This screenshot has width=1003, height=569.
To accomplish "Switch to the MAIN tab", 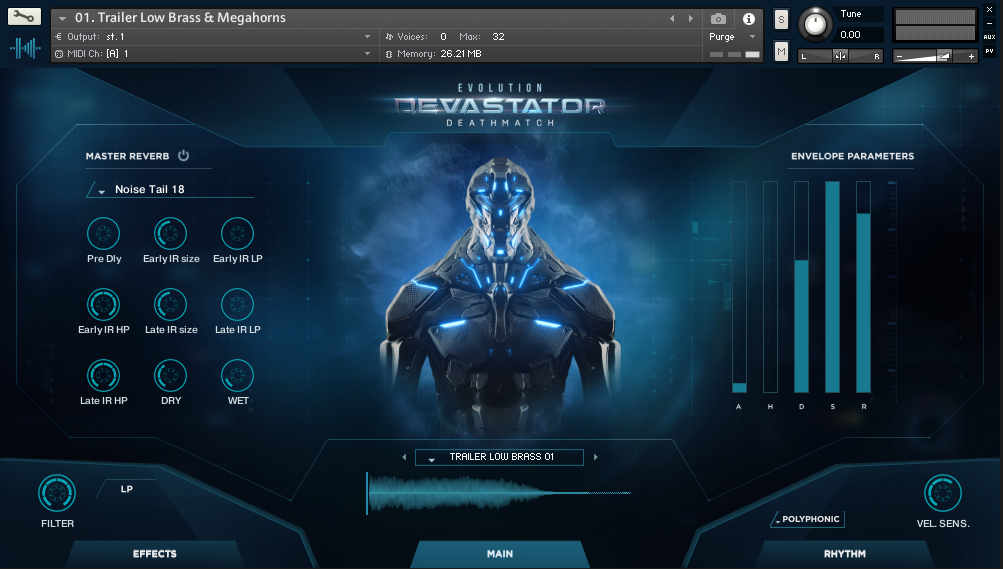I will coord(500,554).
